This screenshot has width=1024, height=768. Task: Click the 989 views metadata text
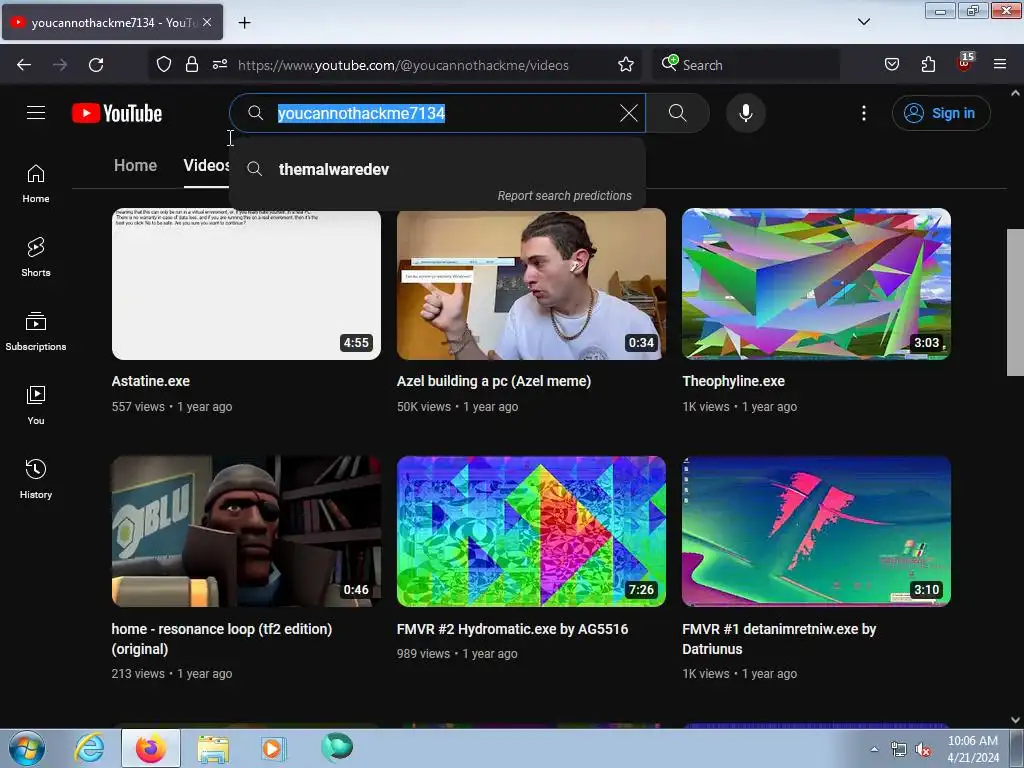pos(423,654)
